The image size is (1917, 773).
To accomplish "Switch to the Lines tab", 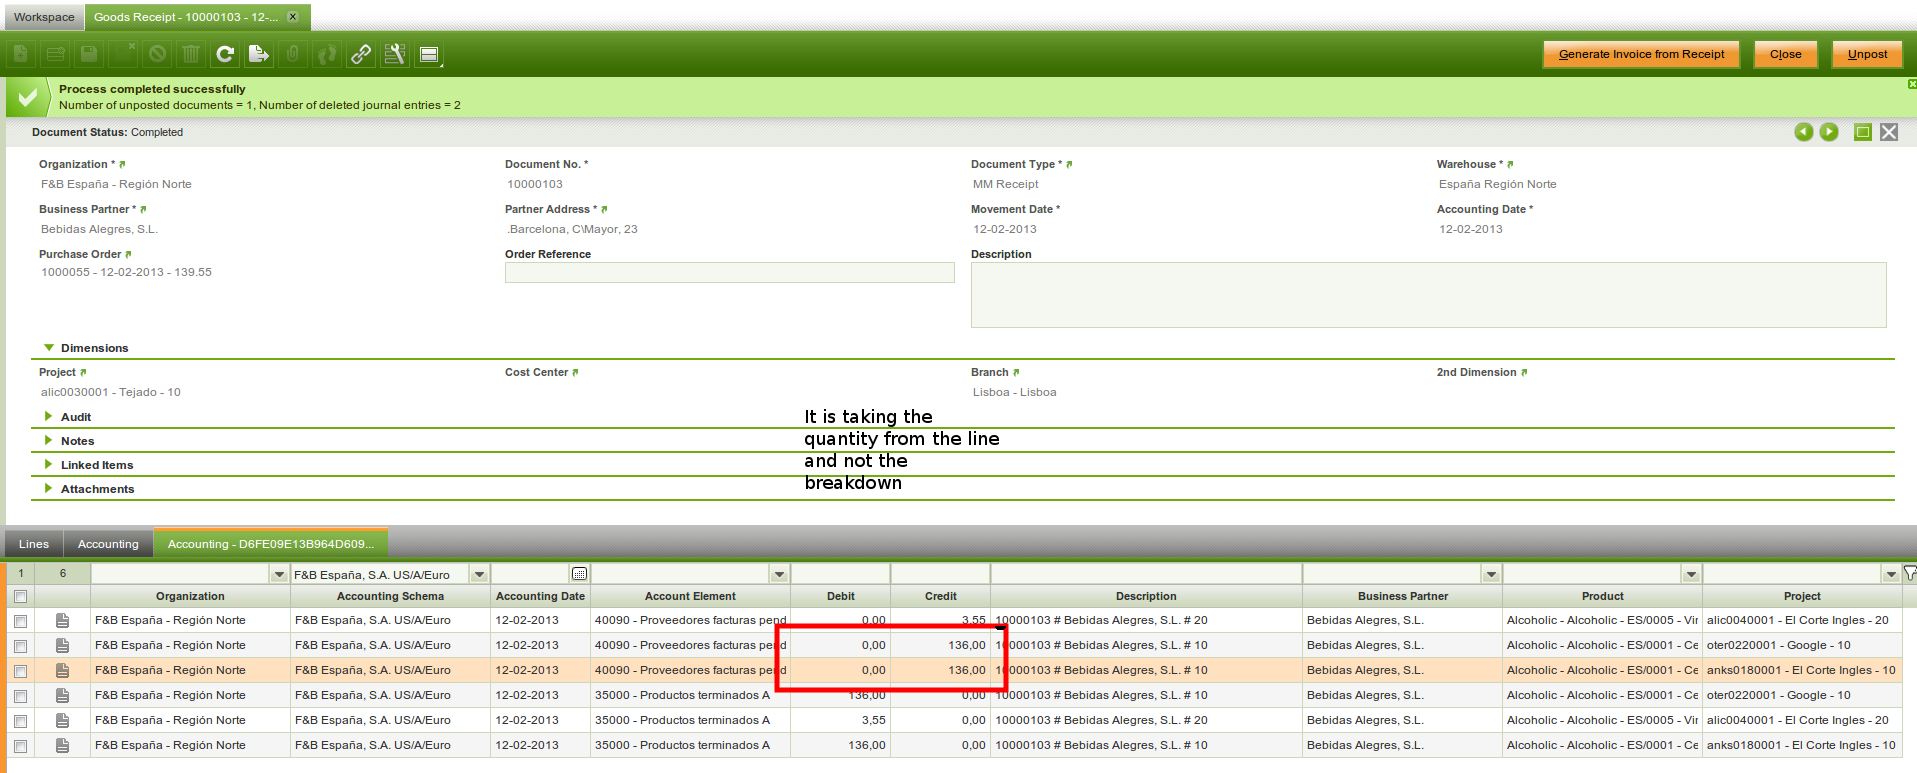I will pos(34,544).
